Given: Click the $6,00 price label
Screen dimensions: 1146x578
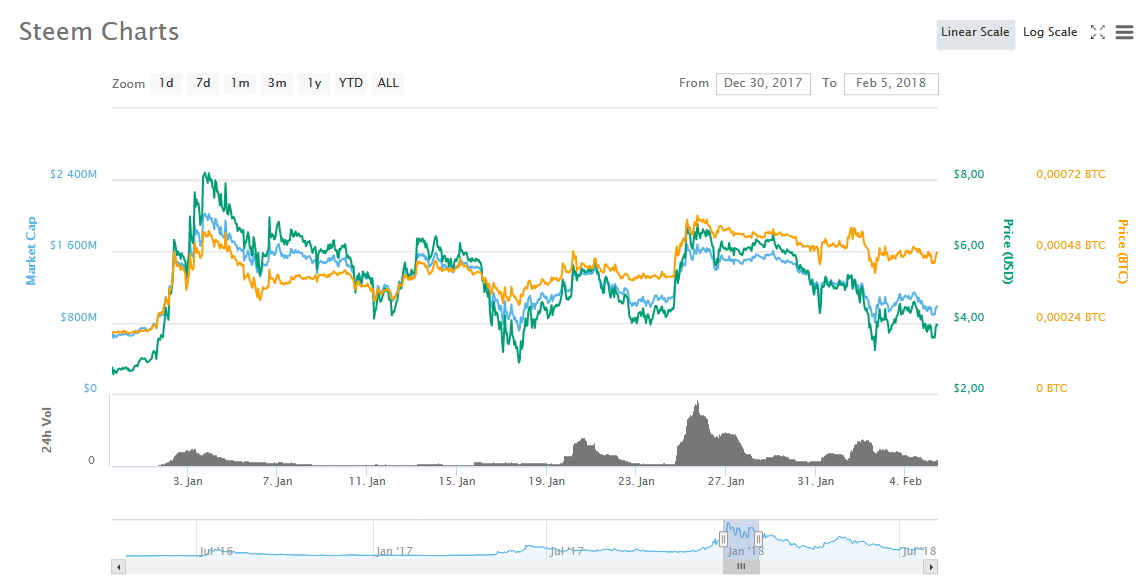Looking at the screenshot, I should point(969,246).
